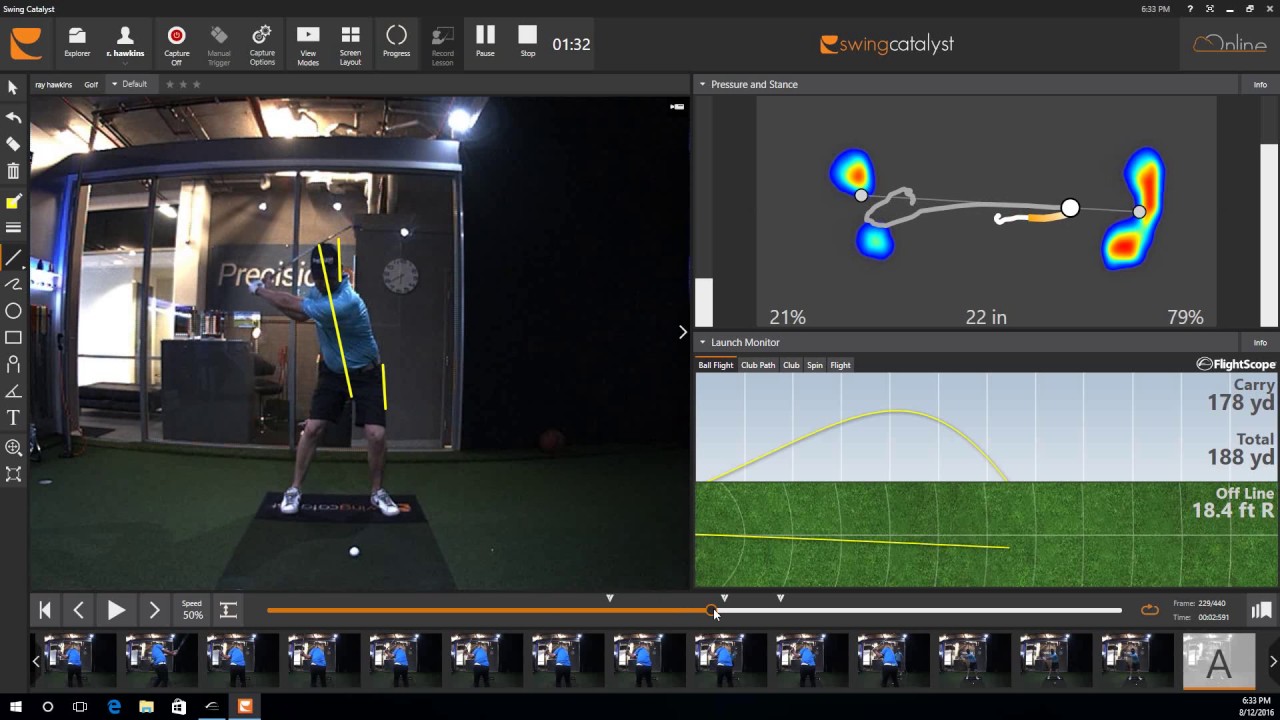Open the bookmarks icon near frame counter

[1261, 610]
